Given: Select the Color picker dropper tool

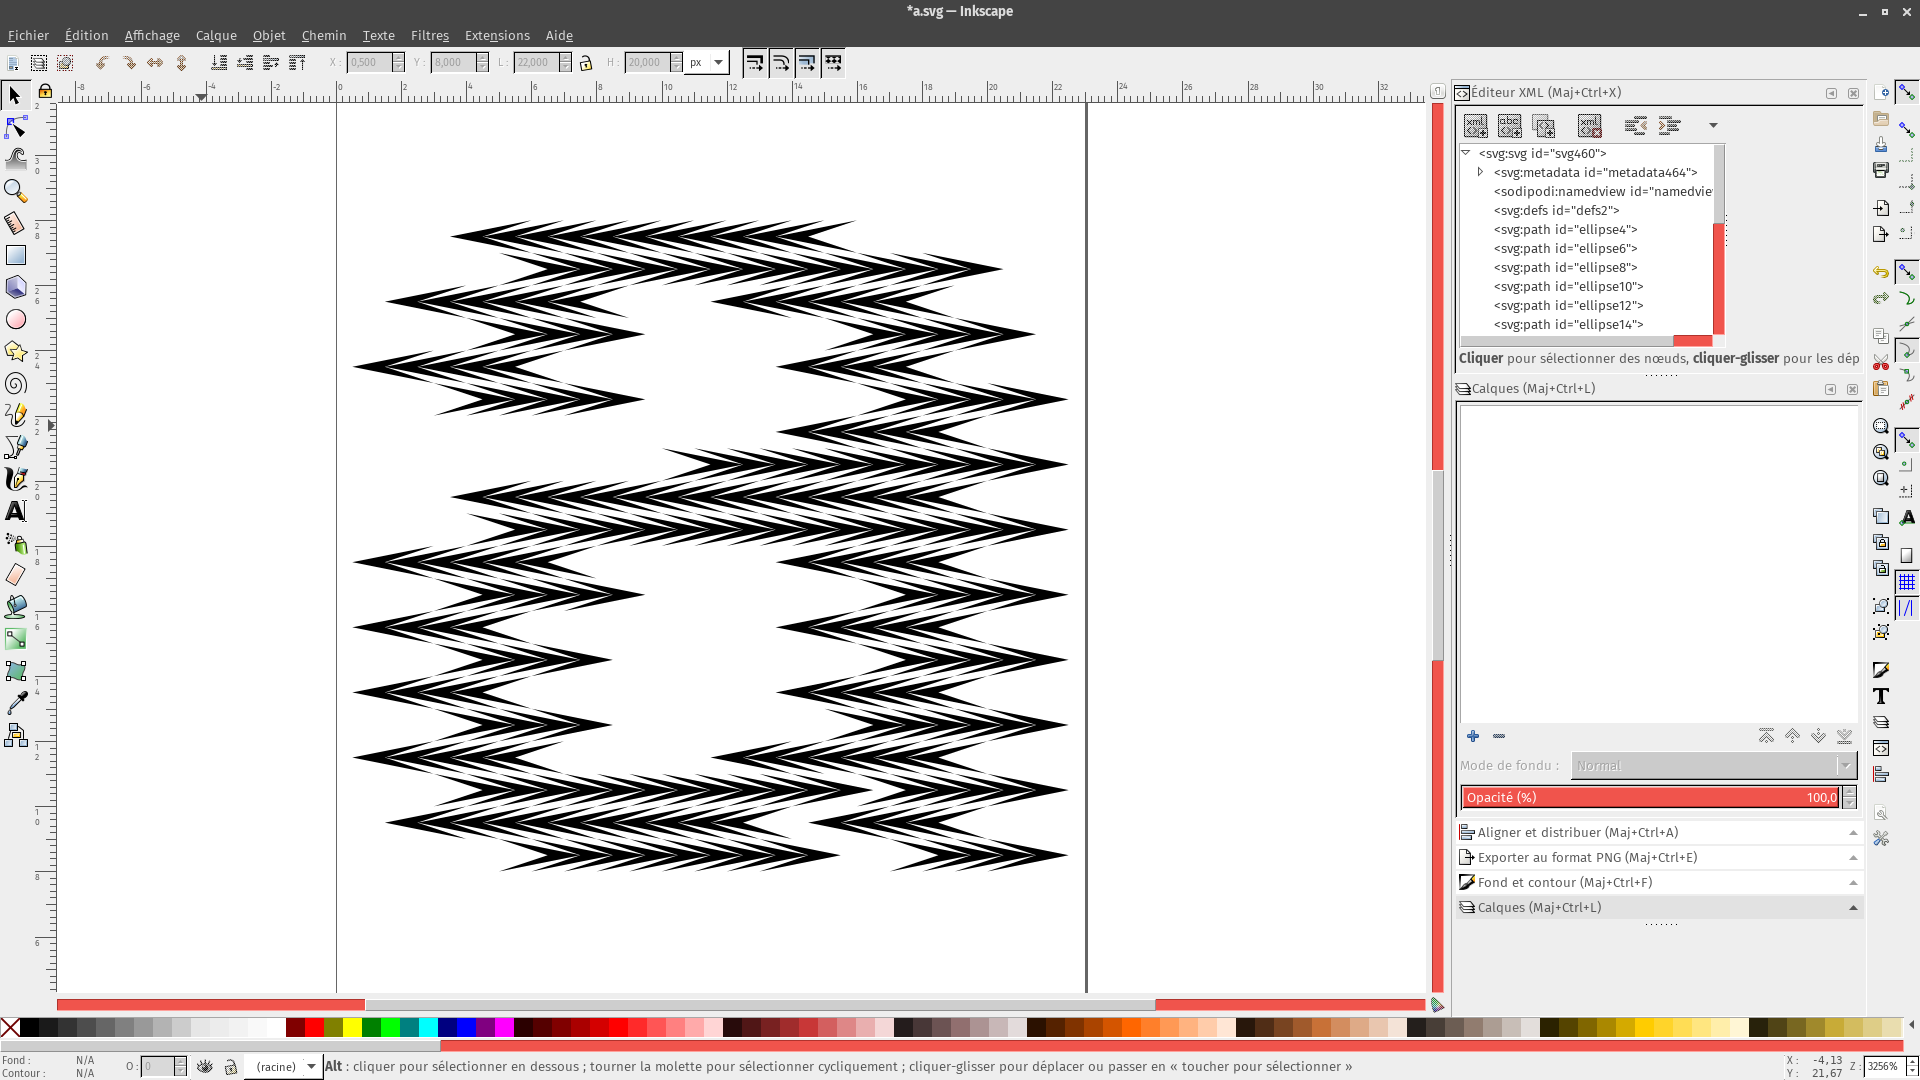Looking at the screenshot, I should (15, 703).
